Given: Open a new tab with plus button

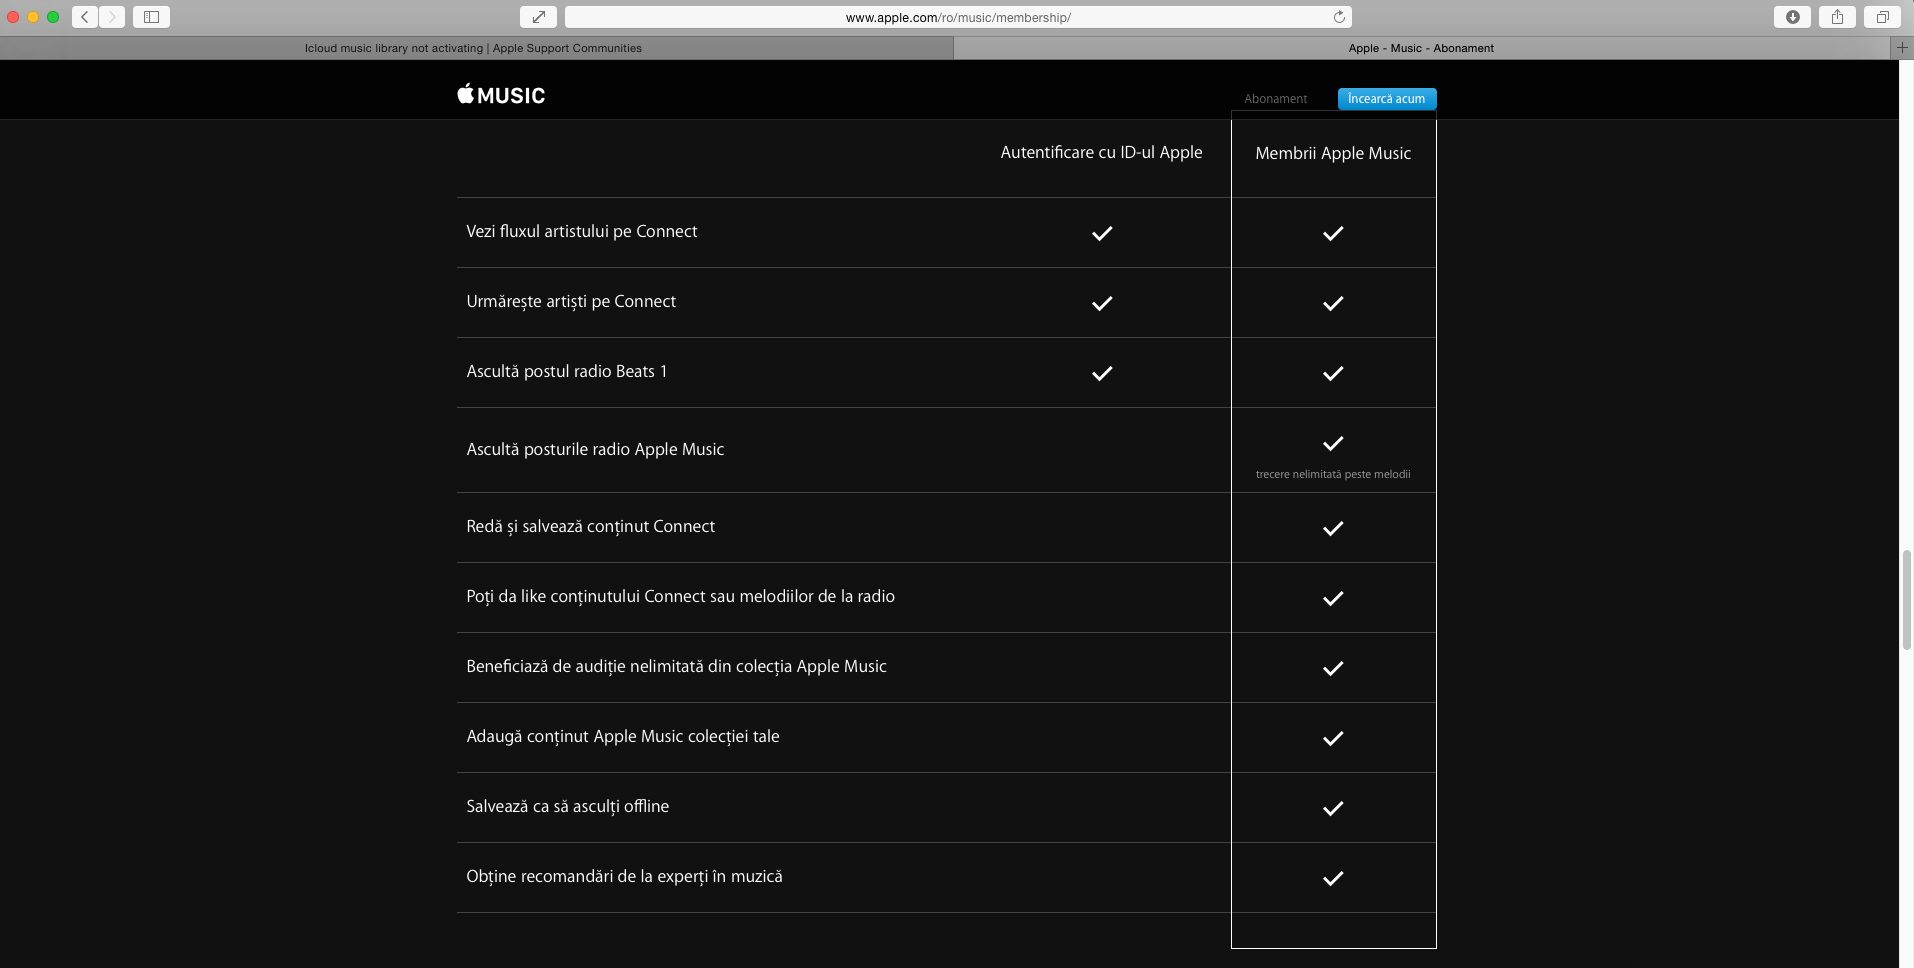Looking at the screenshot, I should (x=1902, y=48).
